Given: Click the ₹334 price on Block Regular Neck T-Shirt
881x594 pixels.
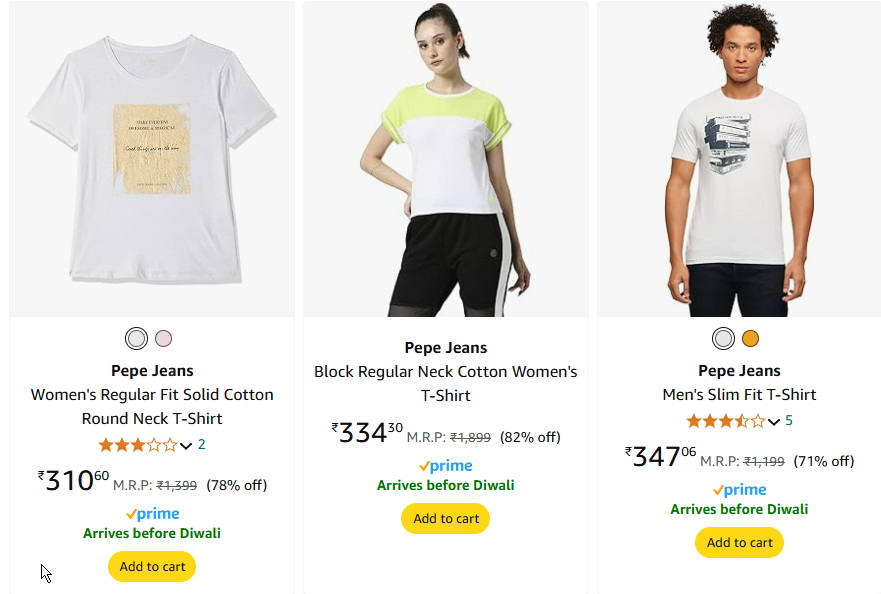Looking at the screenshot, I should coord(367,432).
